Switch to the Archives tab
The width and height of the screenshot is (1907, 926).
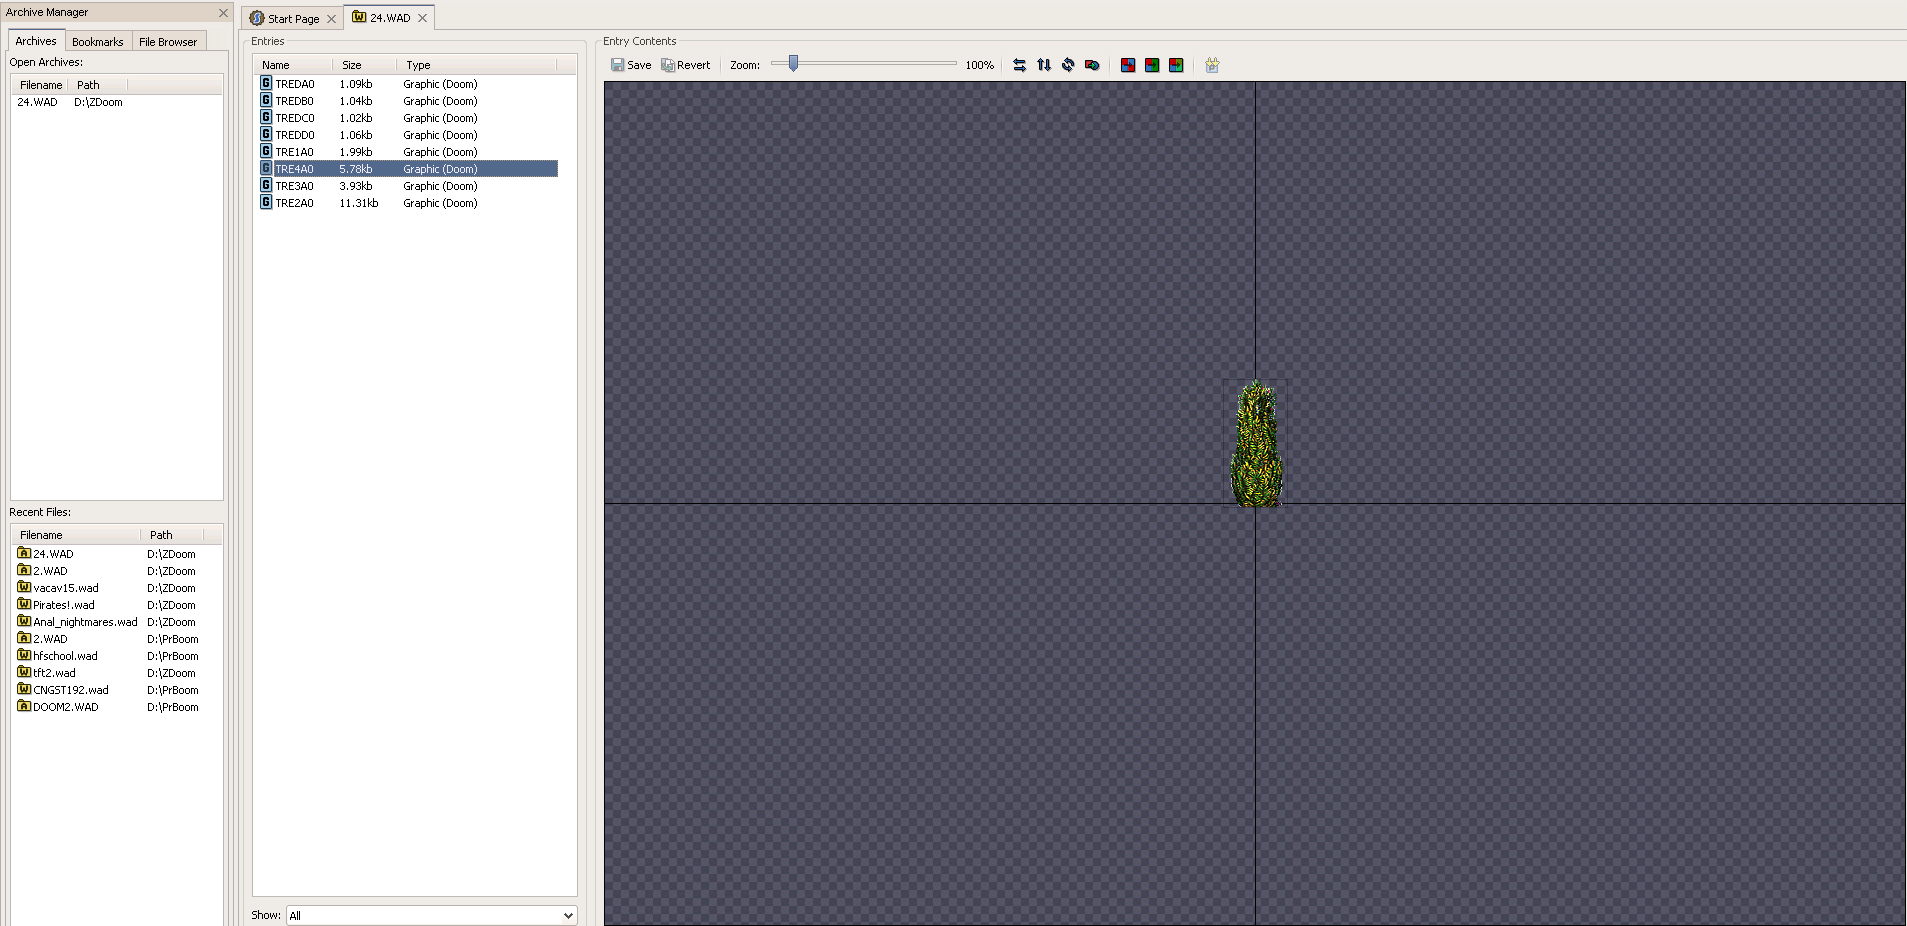[x=36, y=41]
